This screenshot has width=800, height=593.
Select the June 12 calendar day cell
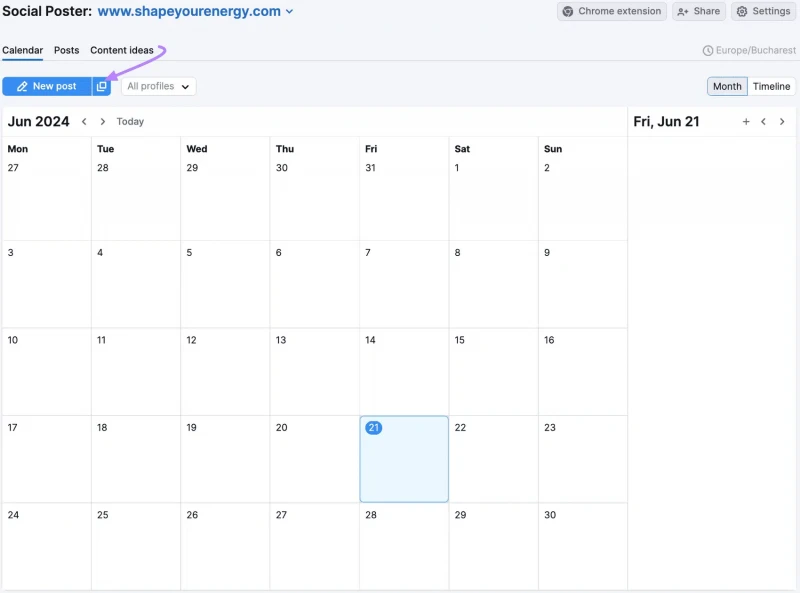tap(225, 372)
